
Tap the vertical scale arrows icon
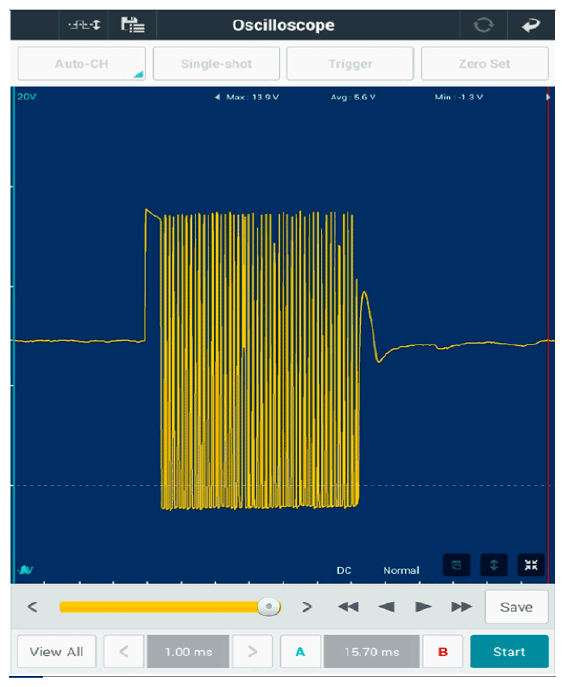pyautogui.click(x=494, y=565)
